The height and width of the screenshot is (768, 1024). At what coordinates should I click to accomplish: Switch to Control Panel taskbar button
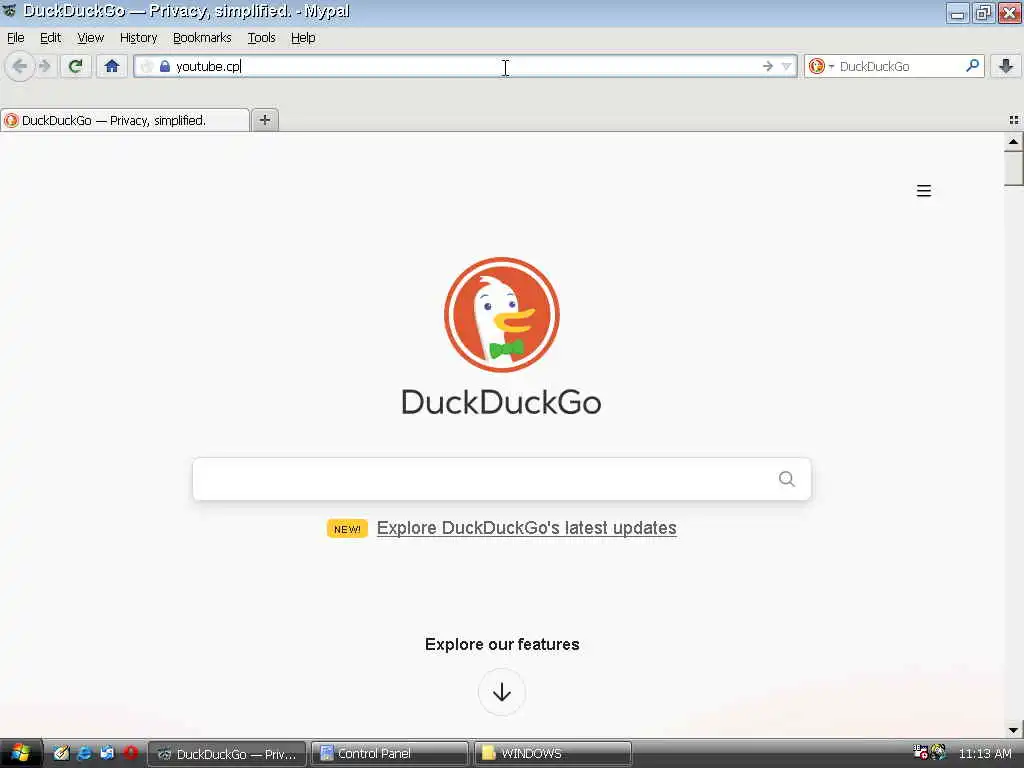pyautogui.click(x=389, y=754)
